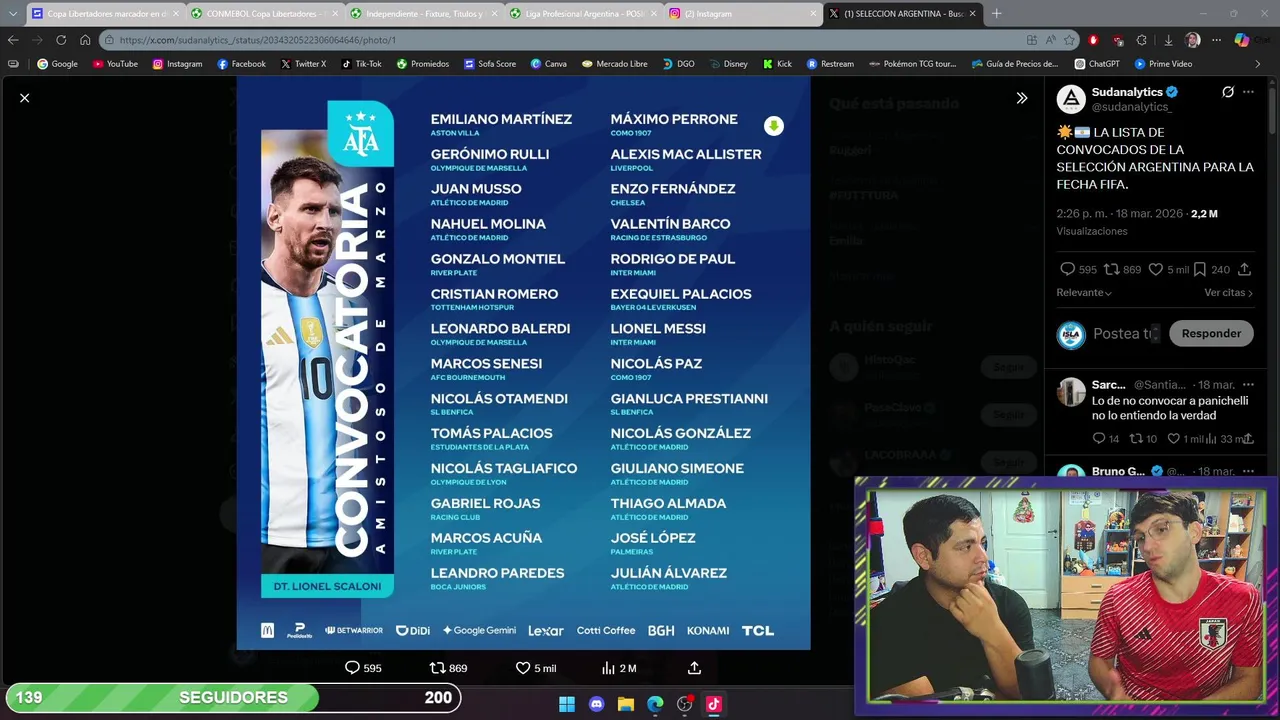Open Sarc commenter's avatar
This screenshot has height=720, width=1280.
pyautogui.click(x=1071, y=392)
